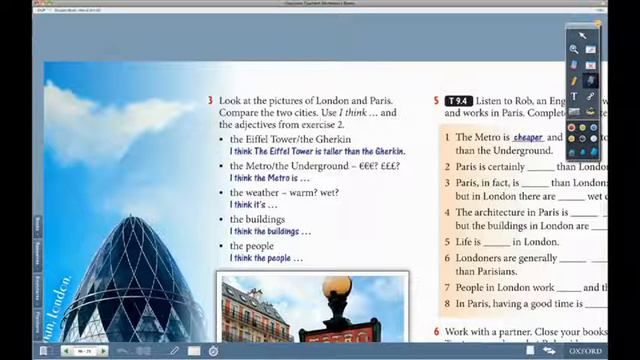
Task: Click 'I think the buildings …' prompt
Action: click(x=270, y=231)
